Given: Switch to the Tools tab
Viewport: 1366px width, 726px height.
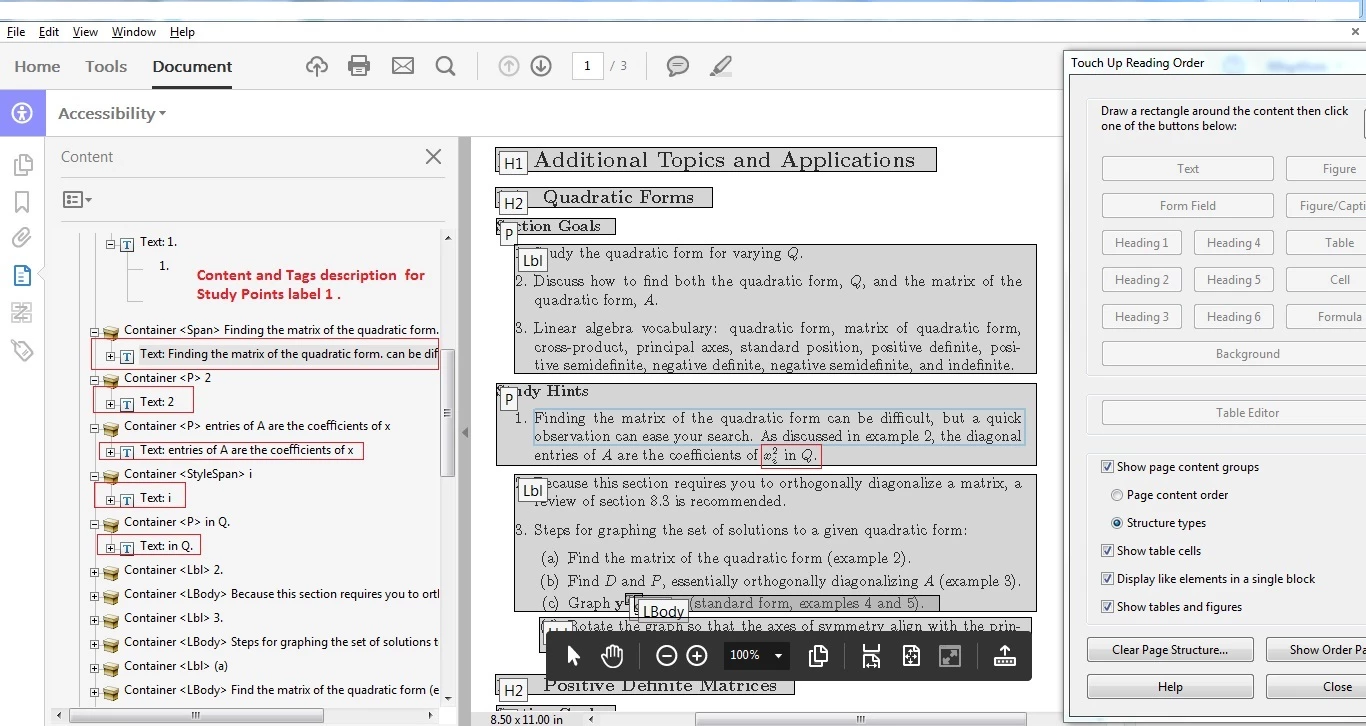Looking at the screenshot, I should 106,66.
